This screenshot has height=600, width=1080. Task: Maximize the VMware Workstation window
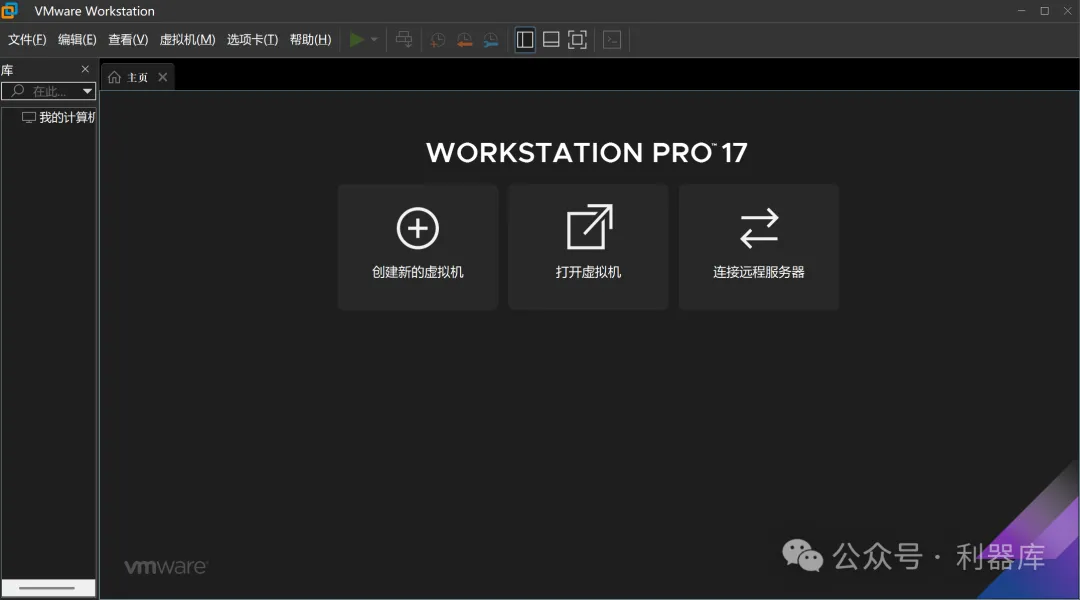[x=1045, y=10]
